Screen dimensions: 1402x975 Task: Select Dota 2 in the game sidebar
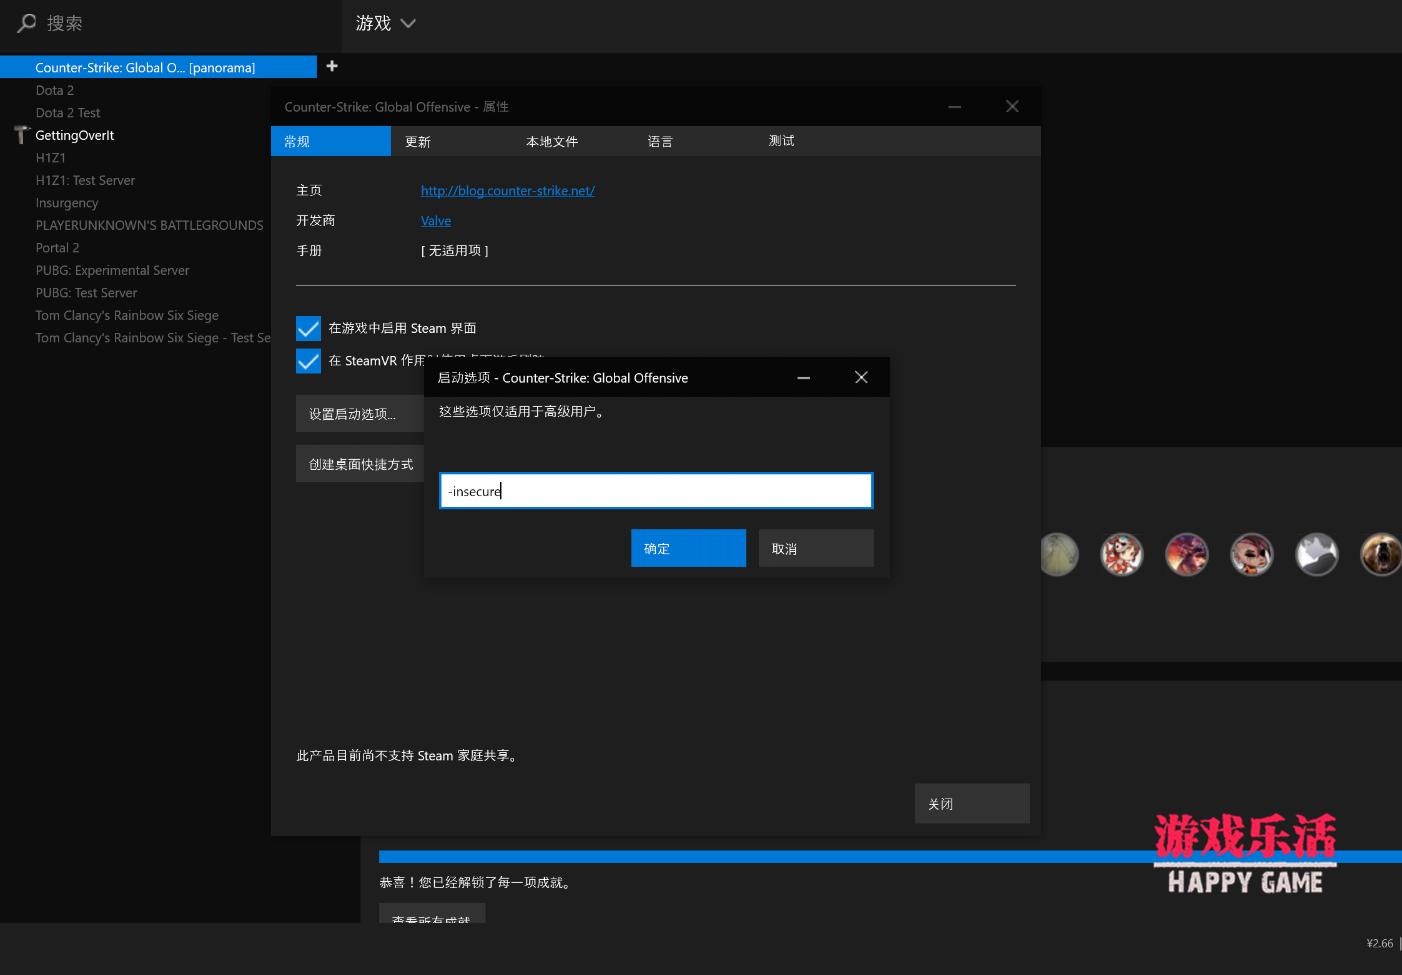coord(55,90)
